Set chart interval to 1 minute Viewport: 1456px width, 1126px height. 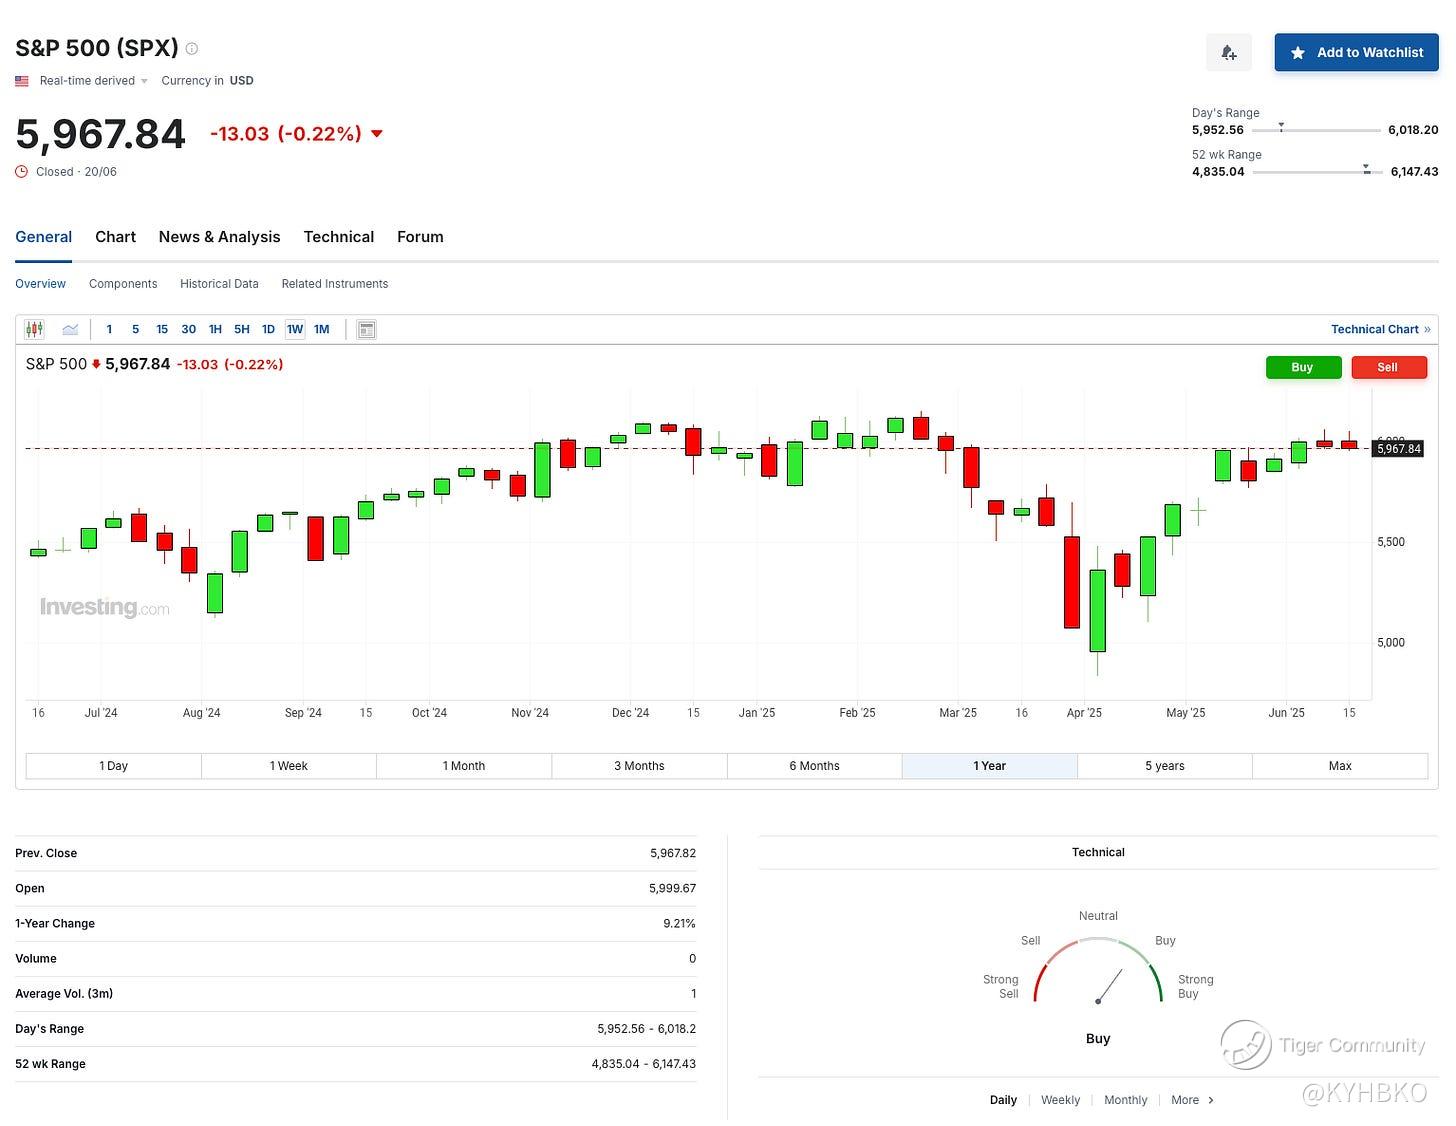click(x=109, y=329)
